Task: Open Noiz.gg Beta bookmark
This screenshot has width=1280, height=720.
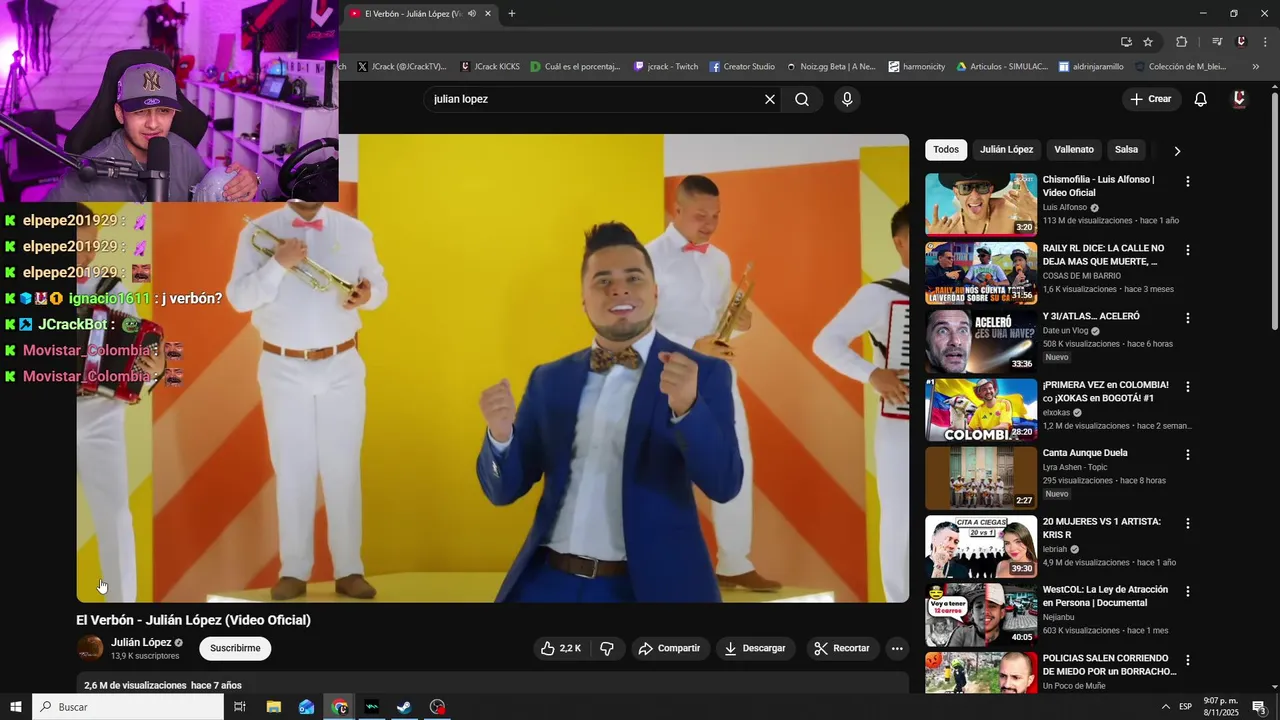Action: [830, 67]
